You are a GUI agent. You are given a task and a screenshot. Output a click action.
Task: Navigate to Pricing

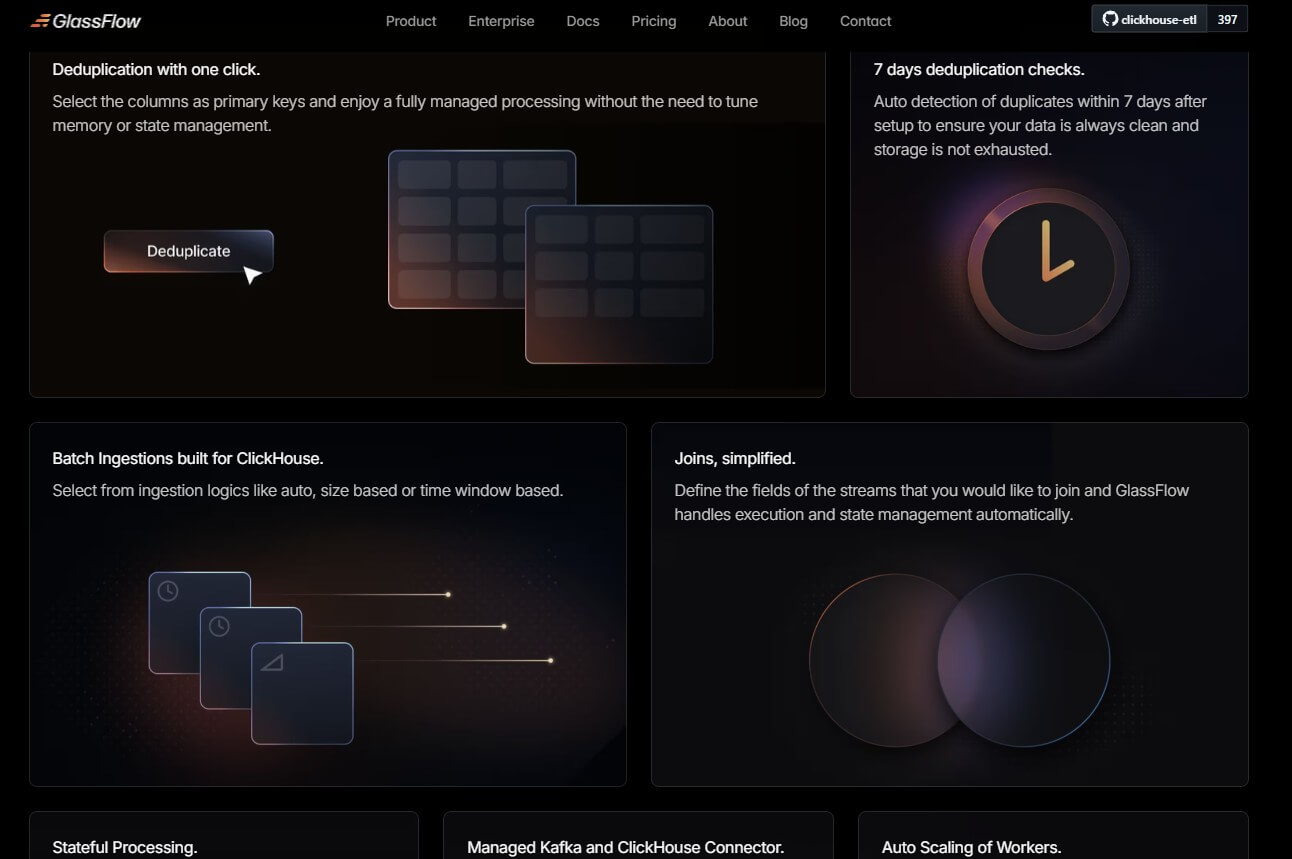click(654, 21)
